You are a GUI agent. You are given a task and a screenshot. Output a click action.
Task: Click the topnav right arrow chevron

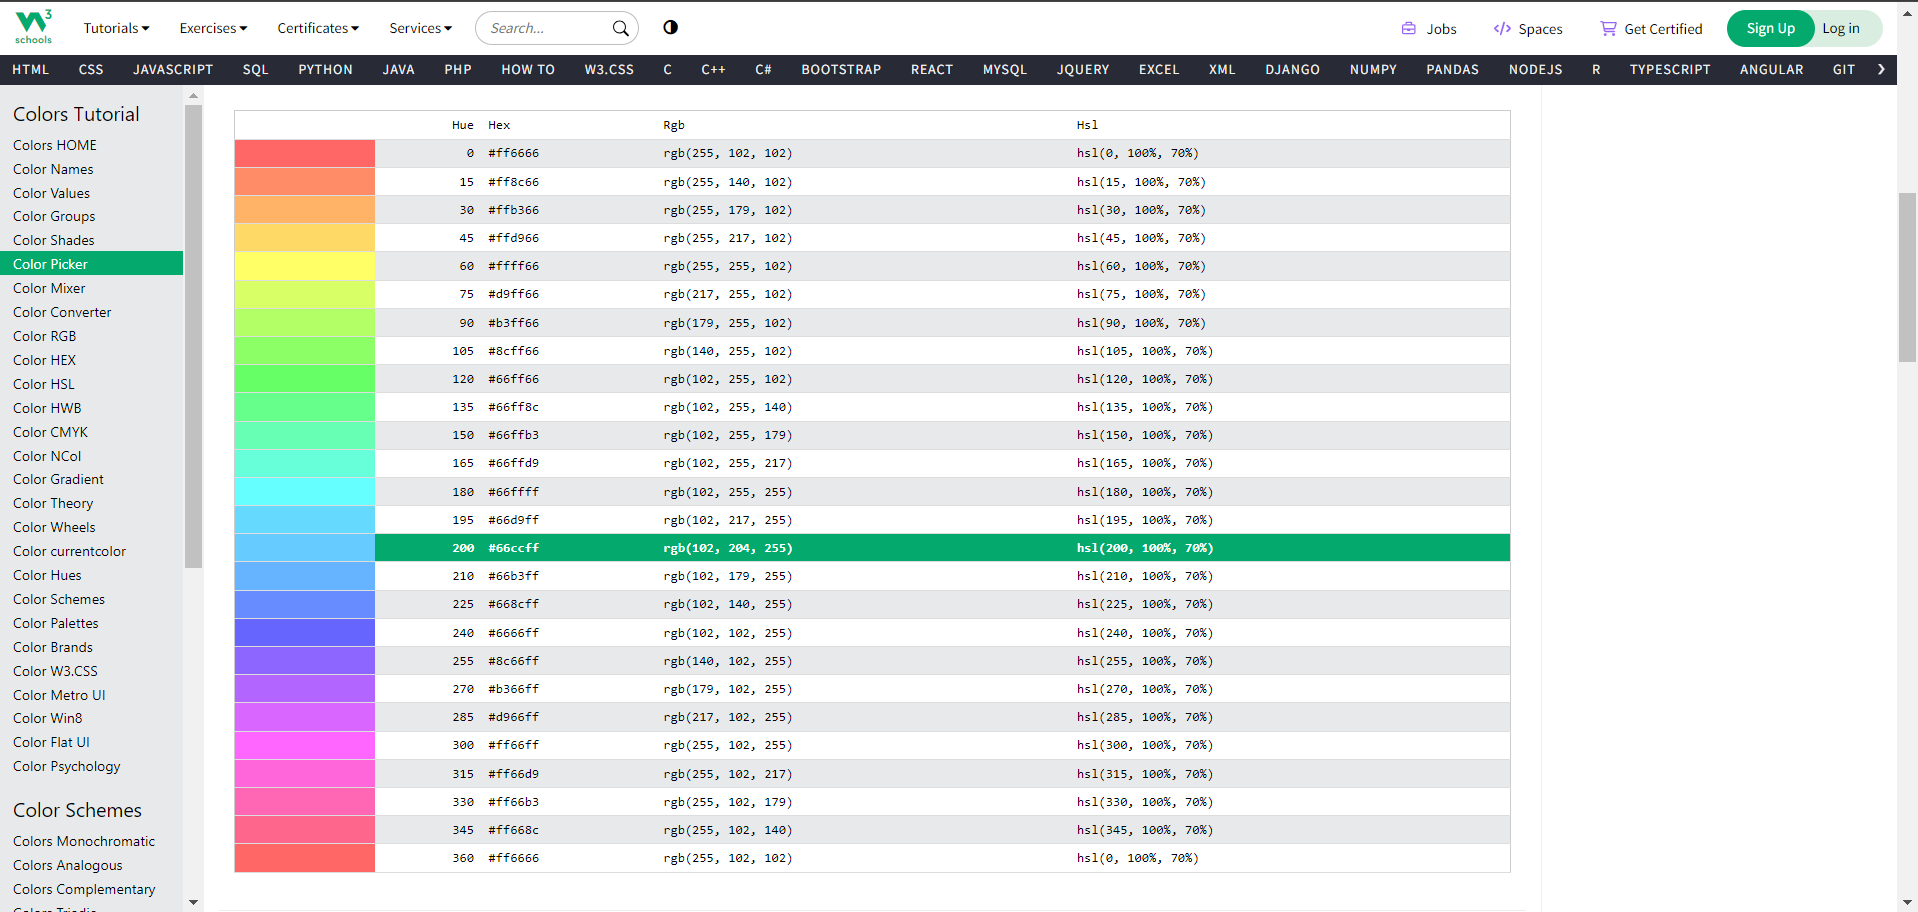pos(1881,69)
